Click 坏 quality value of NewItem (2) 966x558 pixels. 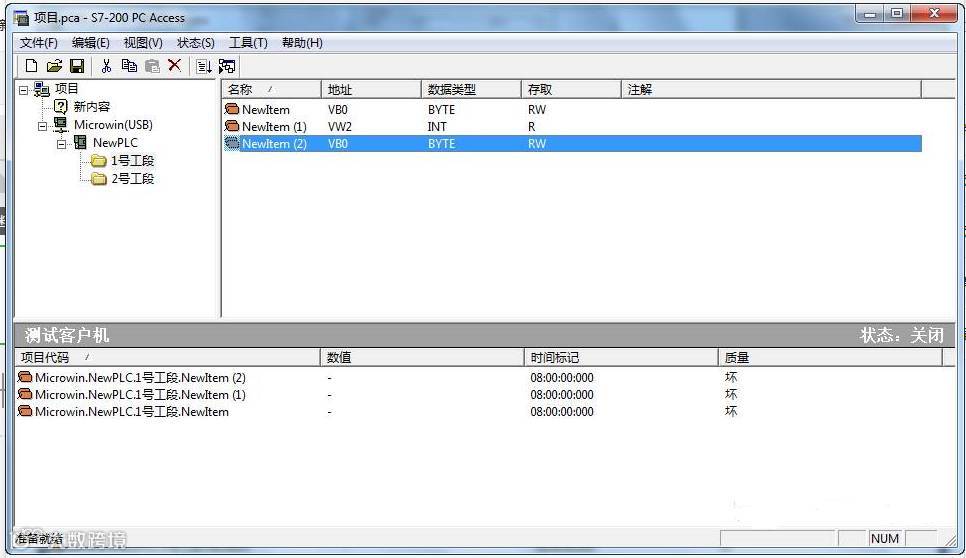pos(731,377)
